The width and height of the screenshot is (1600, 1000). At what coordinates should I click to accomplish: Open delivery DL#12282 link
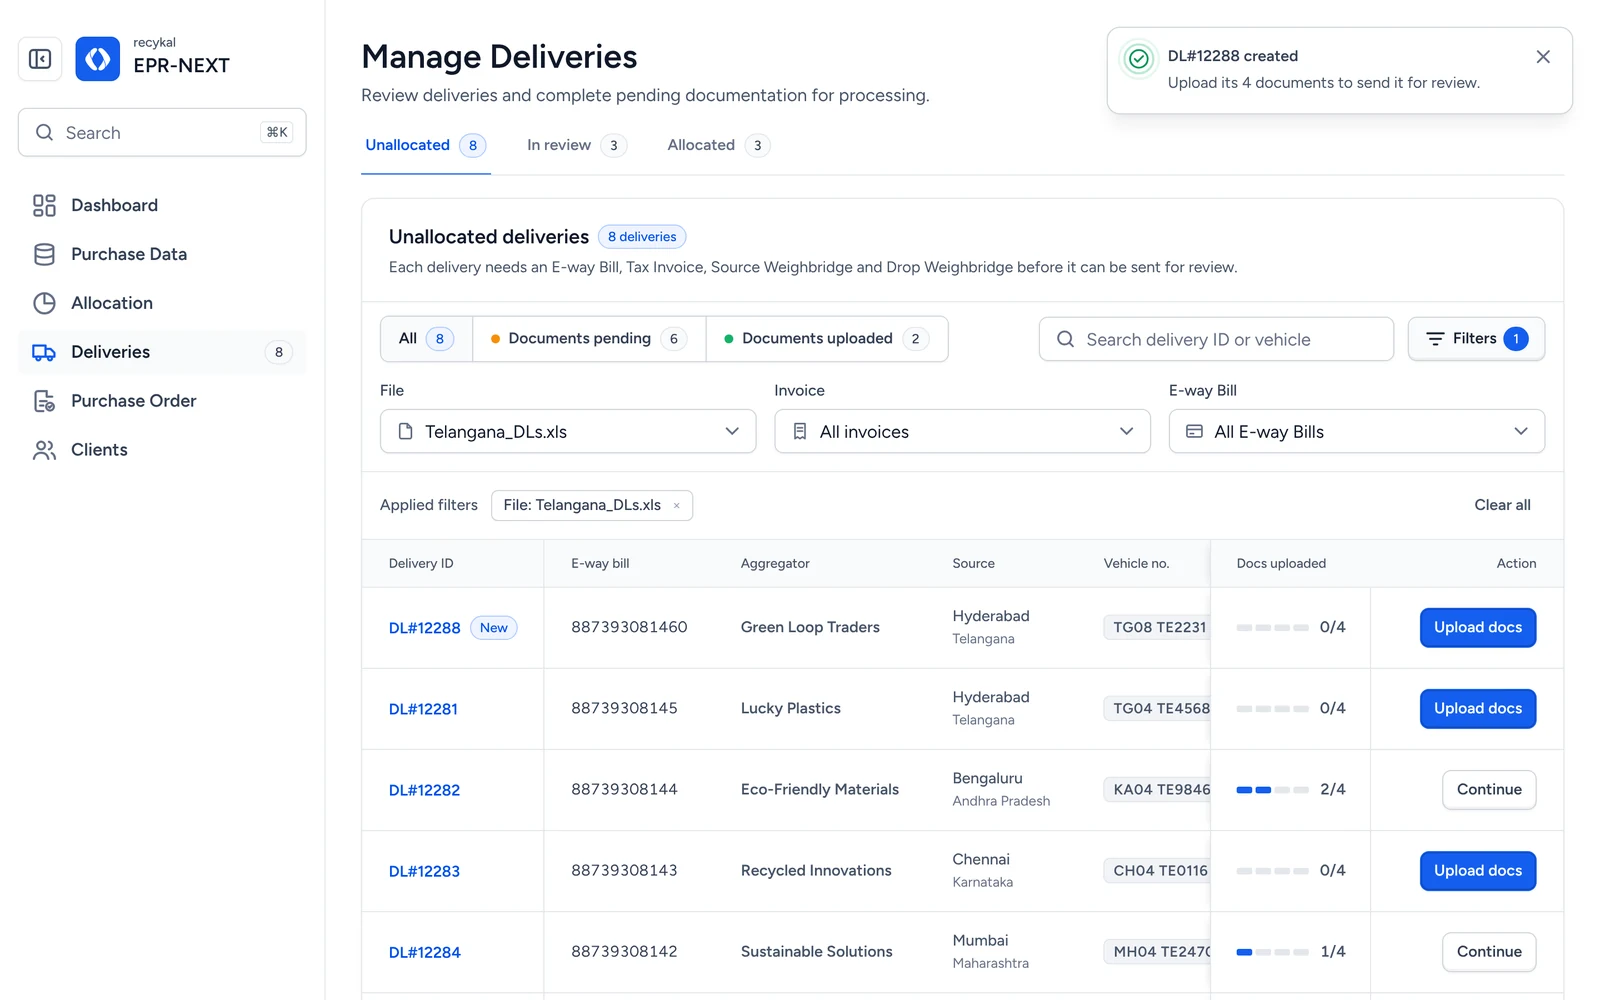[x=424, y=790]
